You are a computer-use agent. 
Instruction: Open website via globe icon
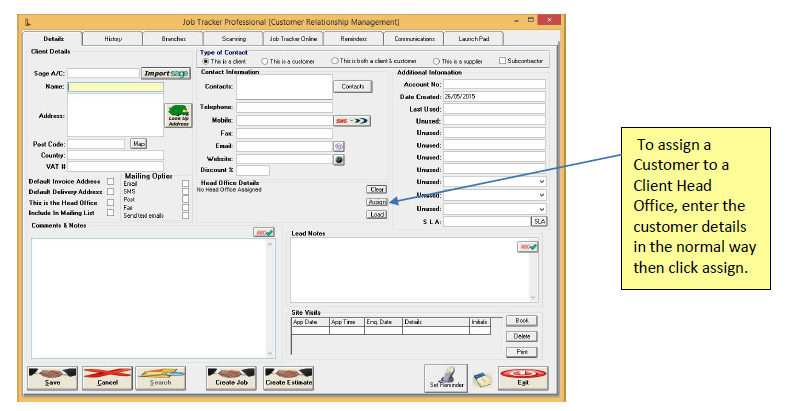(x=338, y=159)
